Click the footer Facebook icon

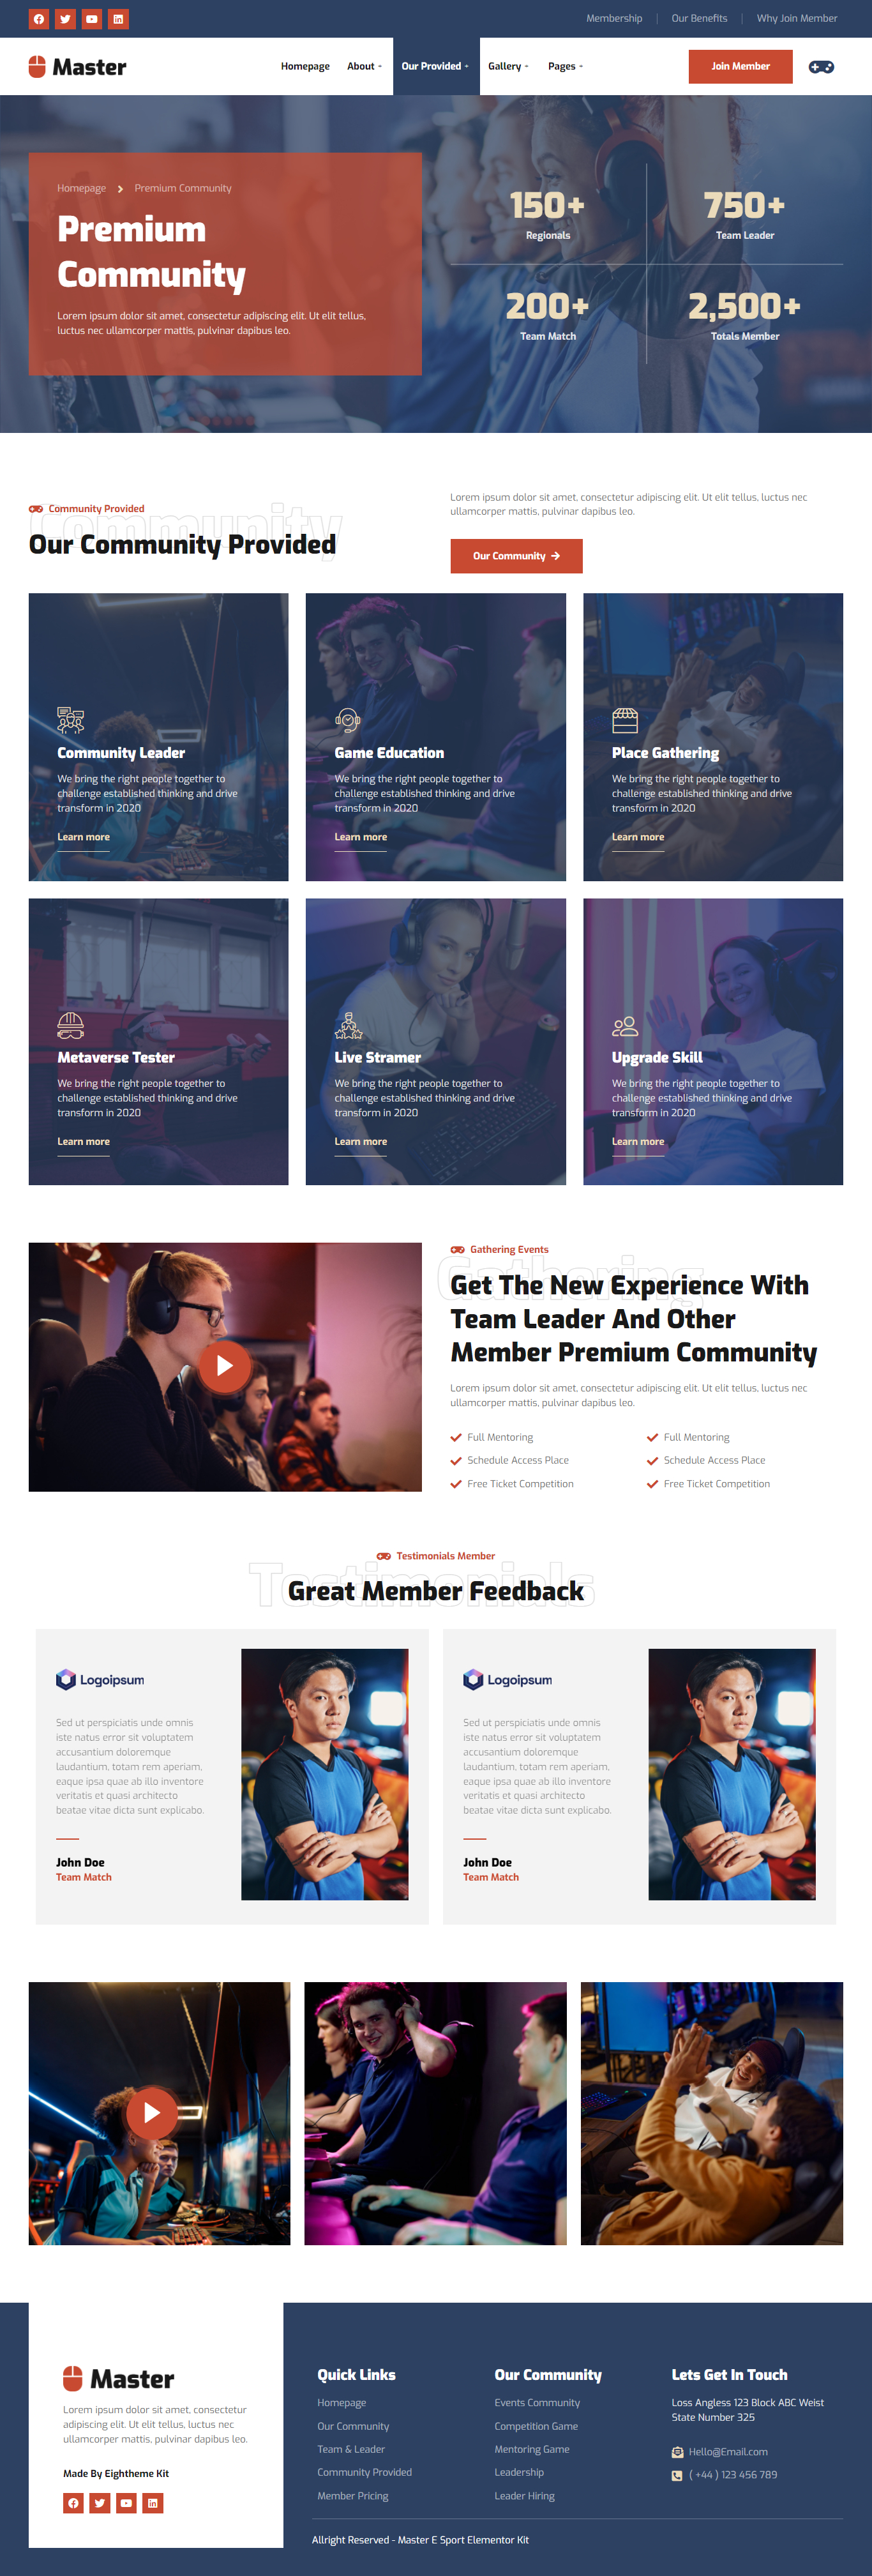pos(73,2503)
